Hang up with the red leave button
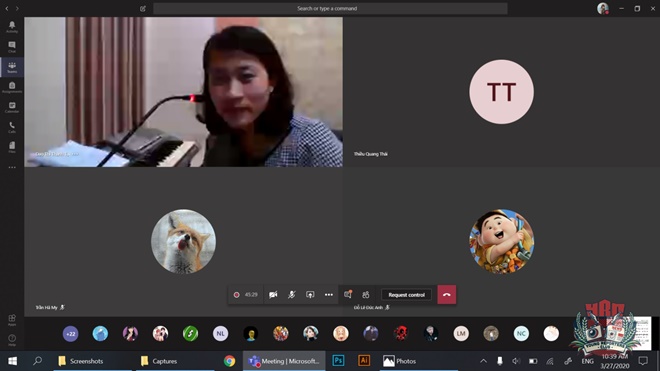Viewport: 660px width, 371px height. click(447, 295)
